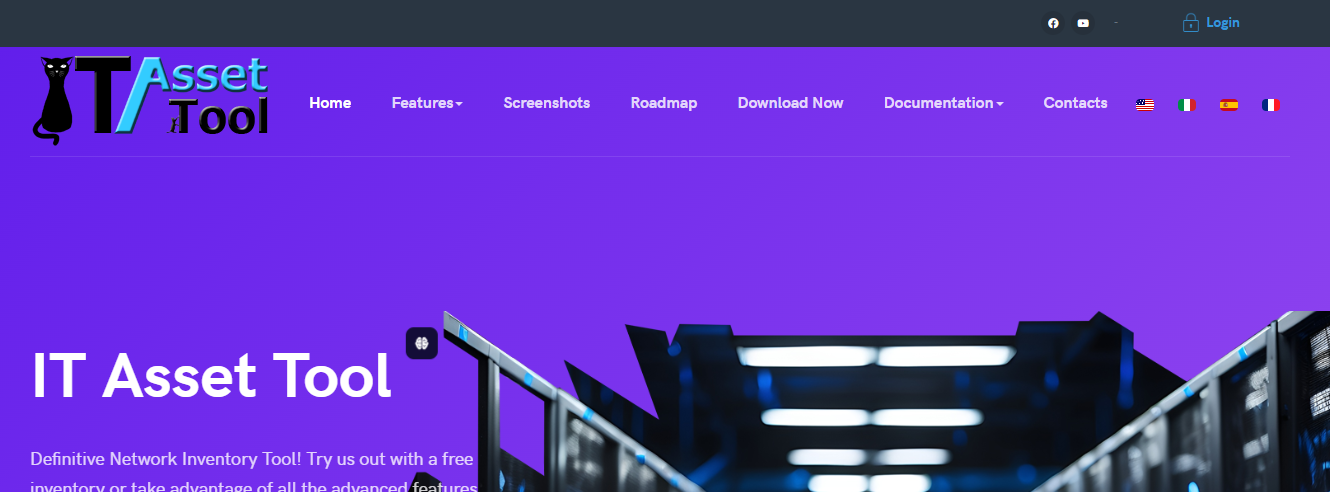Go to the Home menu item
This screenshot has width=1330, height=492.
point(330,103)
